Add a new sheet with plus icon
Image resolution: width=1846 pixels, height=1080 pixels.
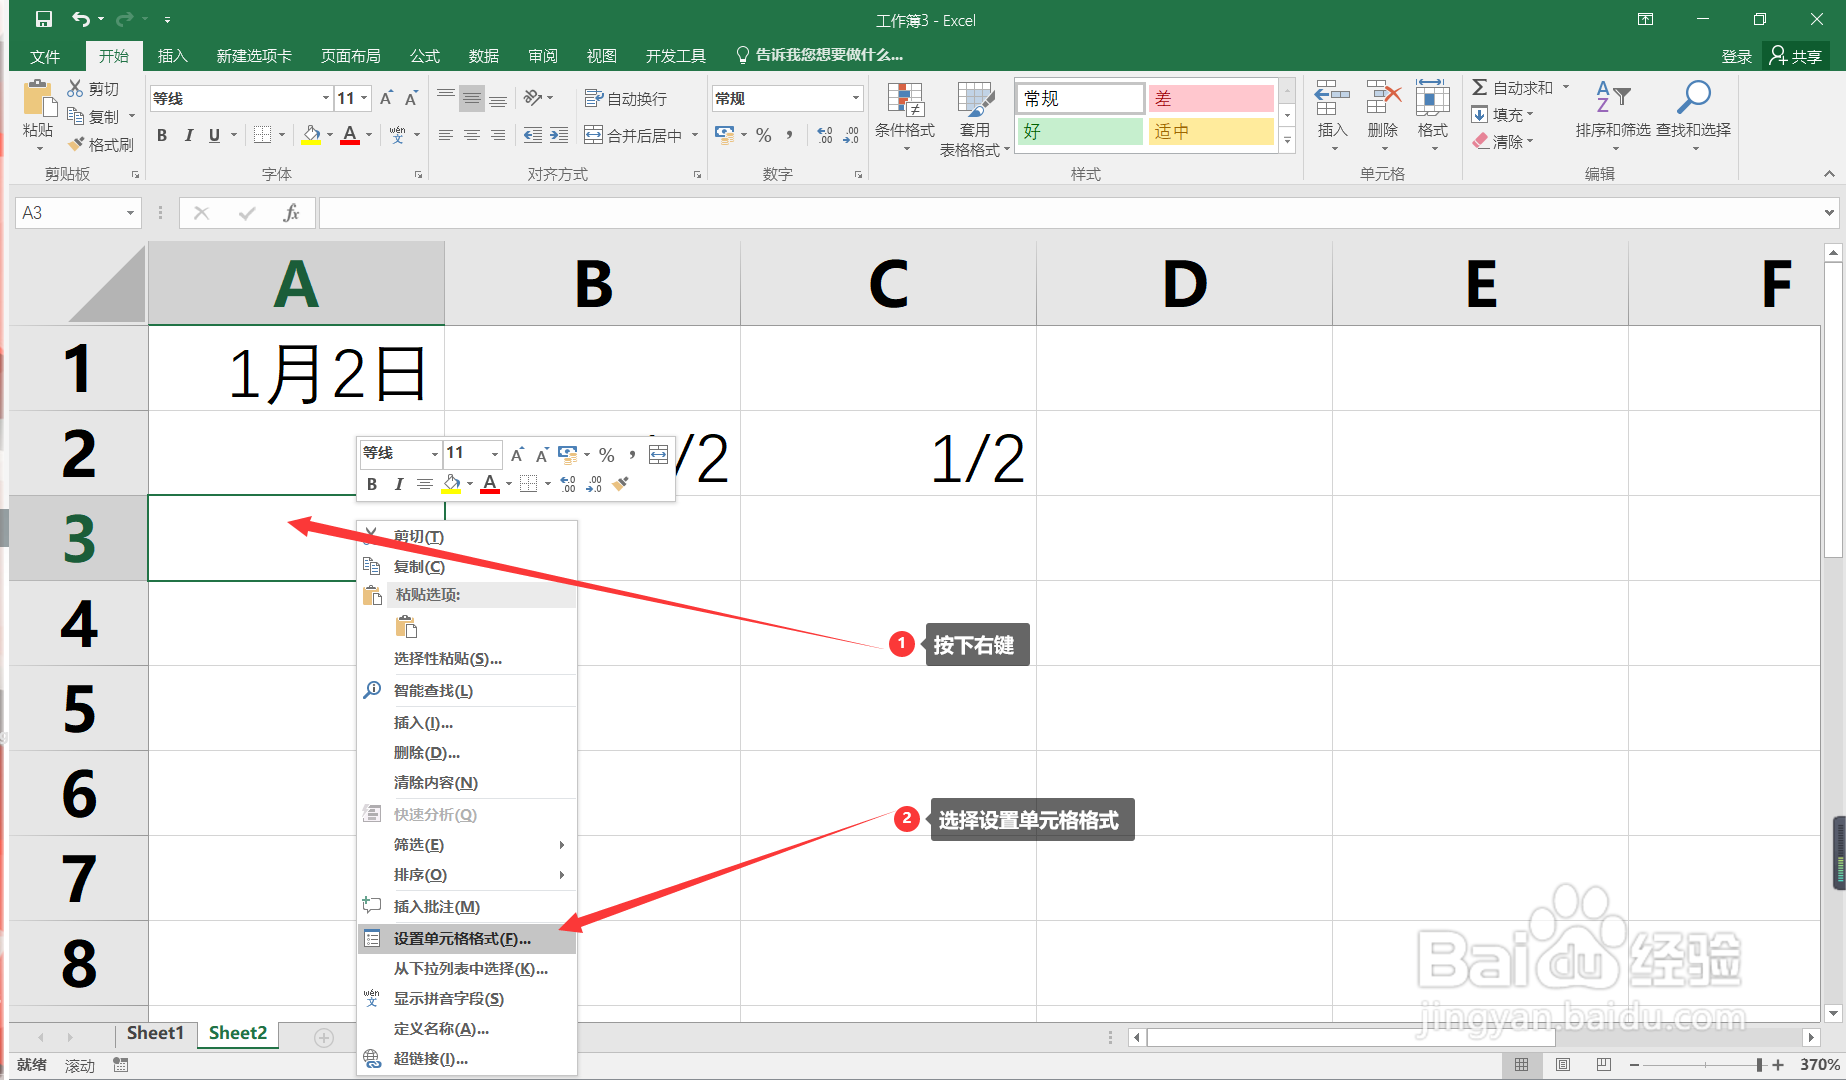click(x=324, y=1037)
